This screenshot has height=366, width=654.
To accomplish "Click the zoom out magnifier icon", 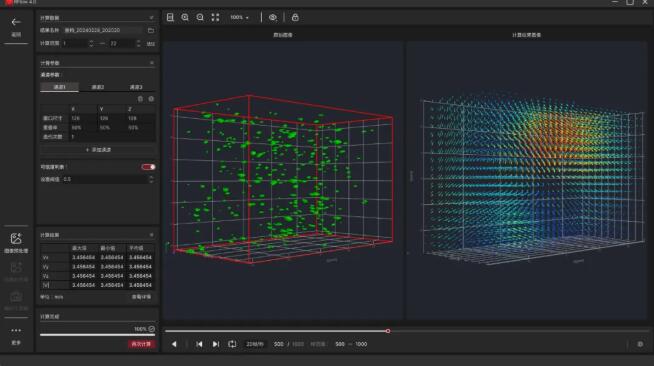I will click(200, 17).
